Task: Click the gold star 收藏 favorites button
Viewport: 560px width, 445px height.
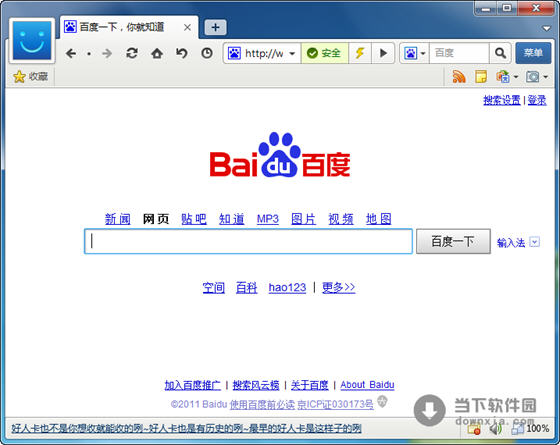Action: click(x=30, y=76)
